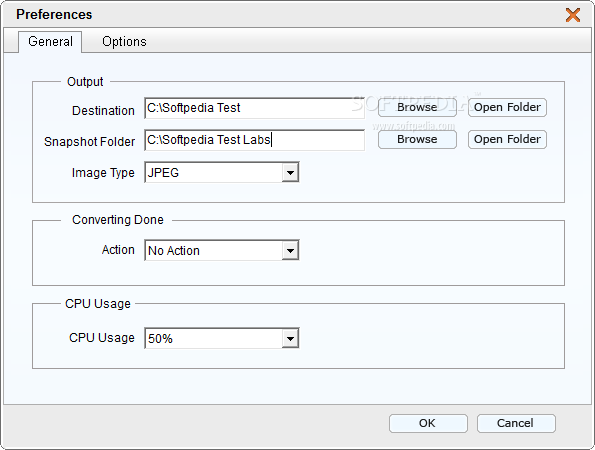Switch to the Options tab

(x=124, y=42)
